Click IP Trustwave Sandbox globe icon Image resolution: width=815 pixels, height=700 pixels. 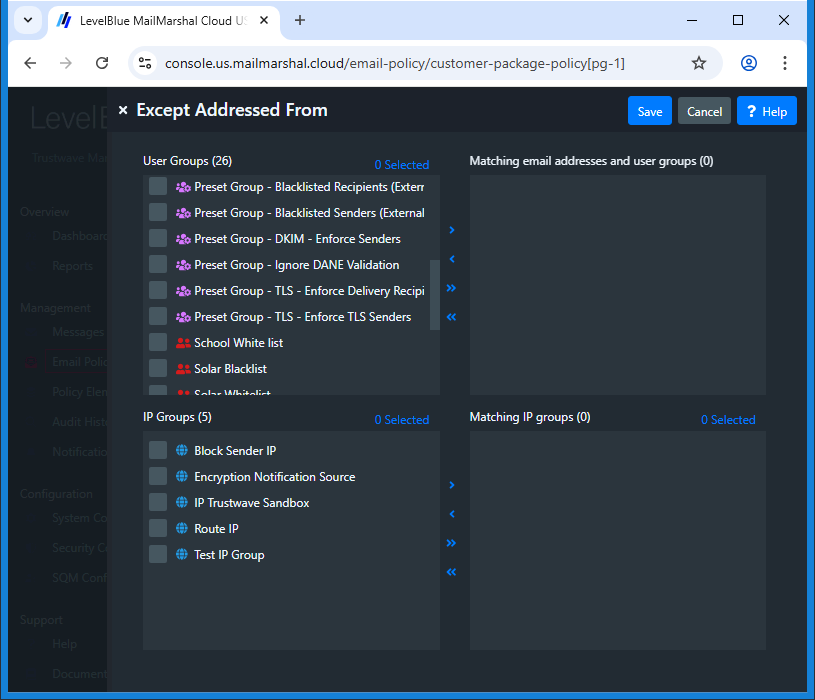[x=181, y=502]
